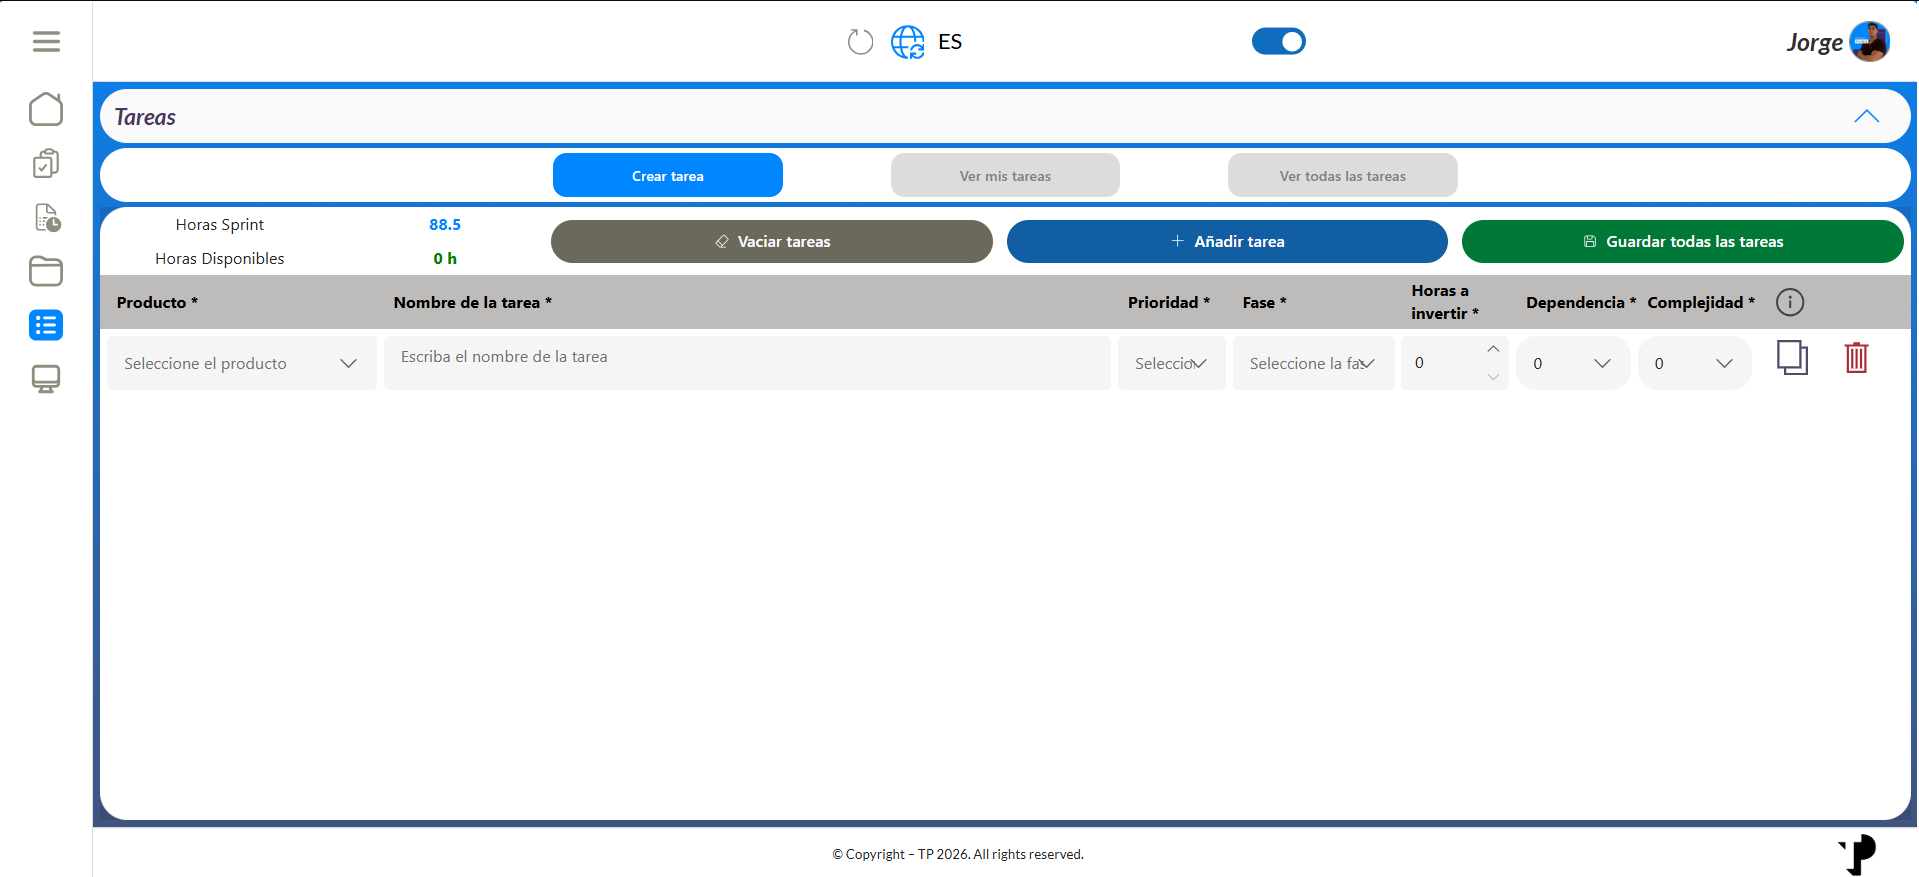This screenshot has width=1919, height=877.
Task: Switch to Ver todas las tareas tab
Action: (x=1343, y=176)
